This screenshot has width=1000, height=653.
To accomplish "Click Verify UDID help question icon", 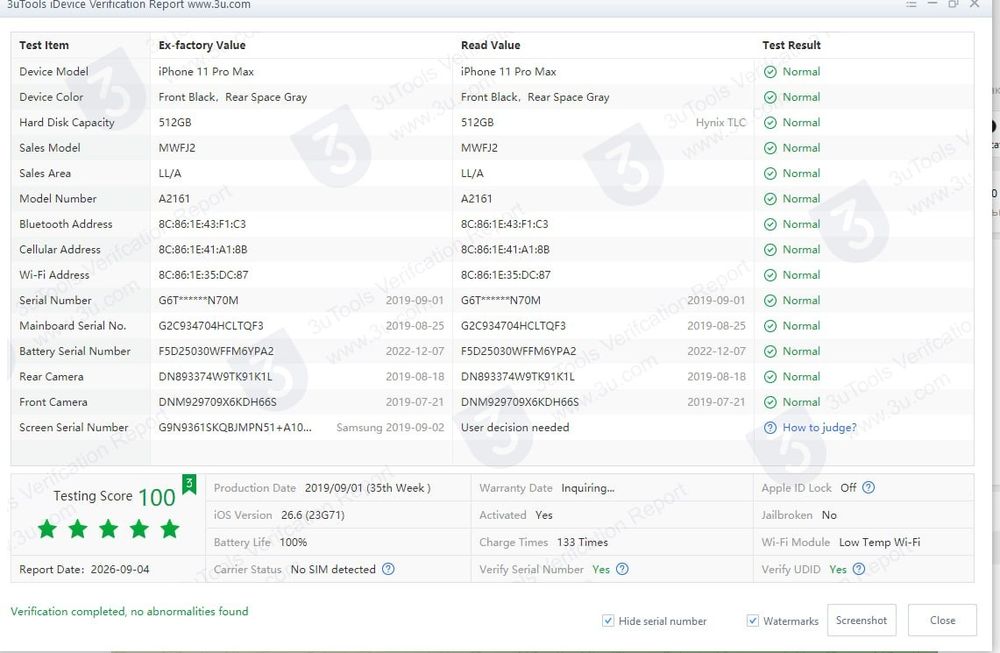I will (858, 569).
